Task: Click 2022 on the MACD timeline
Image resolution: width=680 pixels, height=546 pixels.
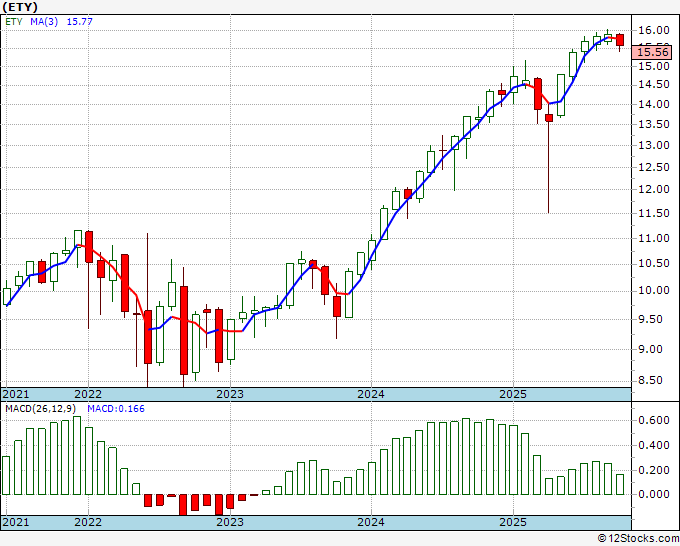Action: pos(88,522)
